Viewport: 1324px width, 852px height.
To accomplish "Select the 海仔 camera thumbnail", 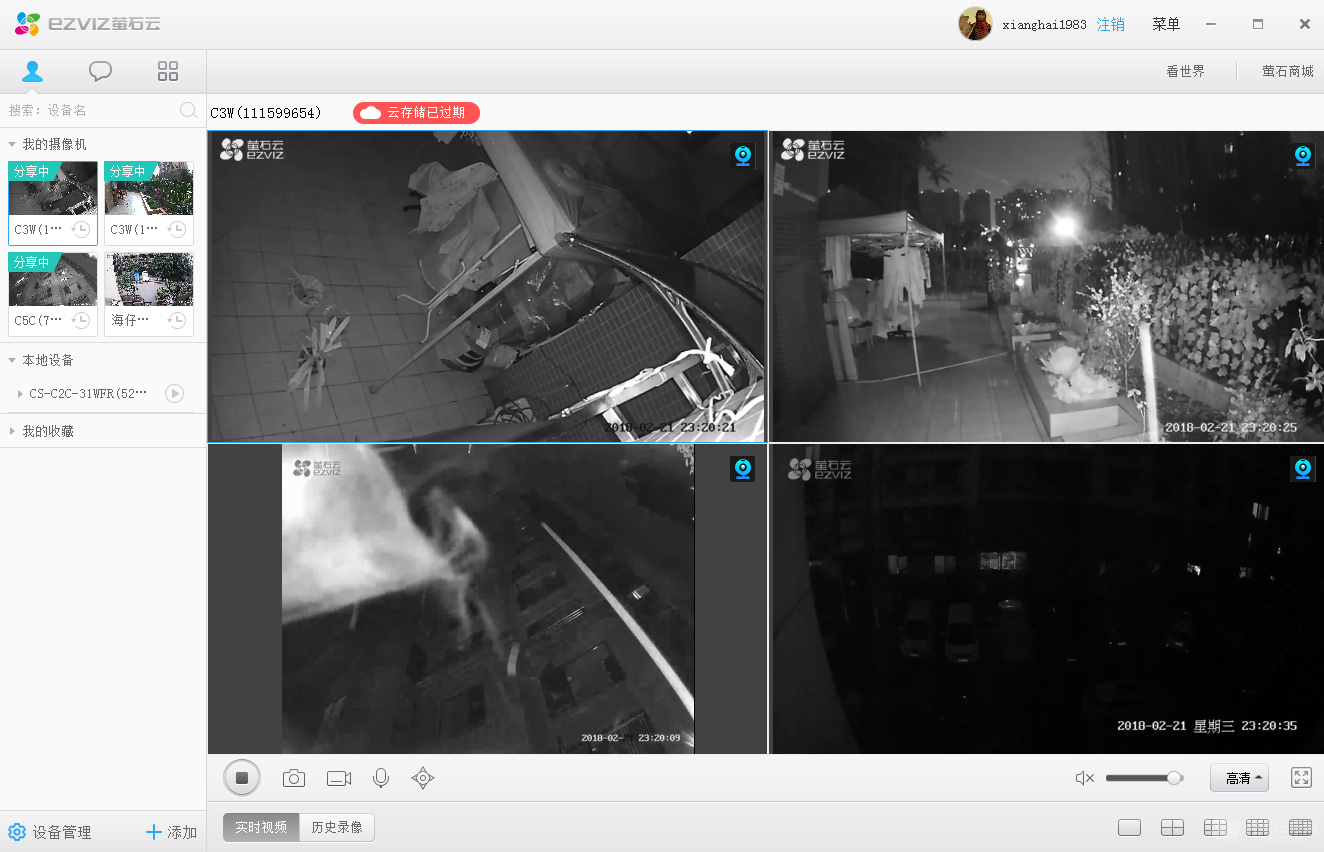I will click(x=149, y=294).
